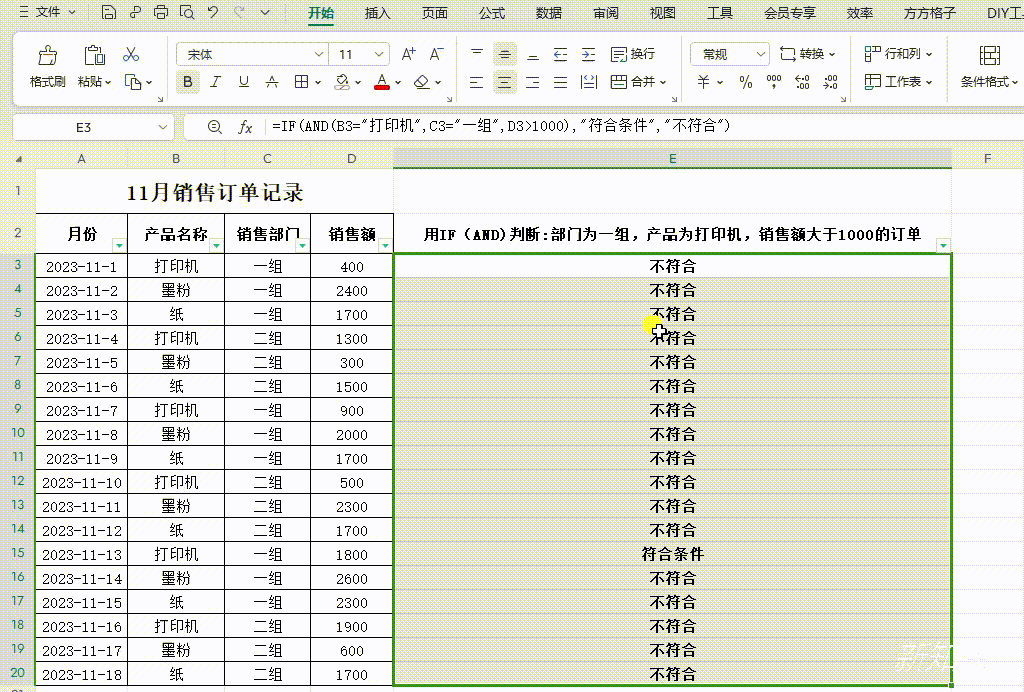Apply thousands separator style
This screenshot has height=692, width=1024.
pyautogui.click(x=774, y=82)
